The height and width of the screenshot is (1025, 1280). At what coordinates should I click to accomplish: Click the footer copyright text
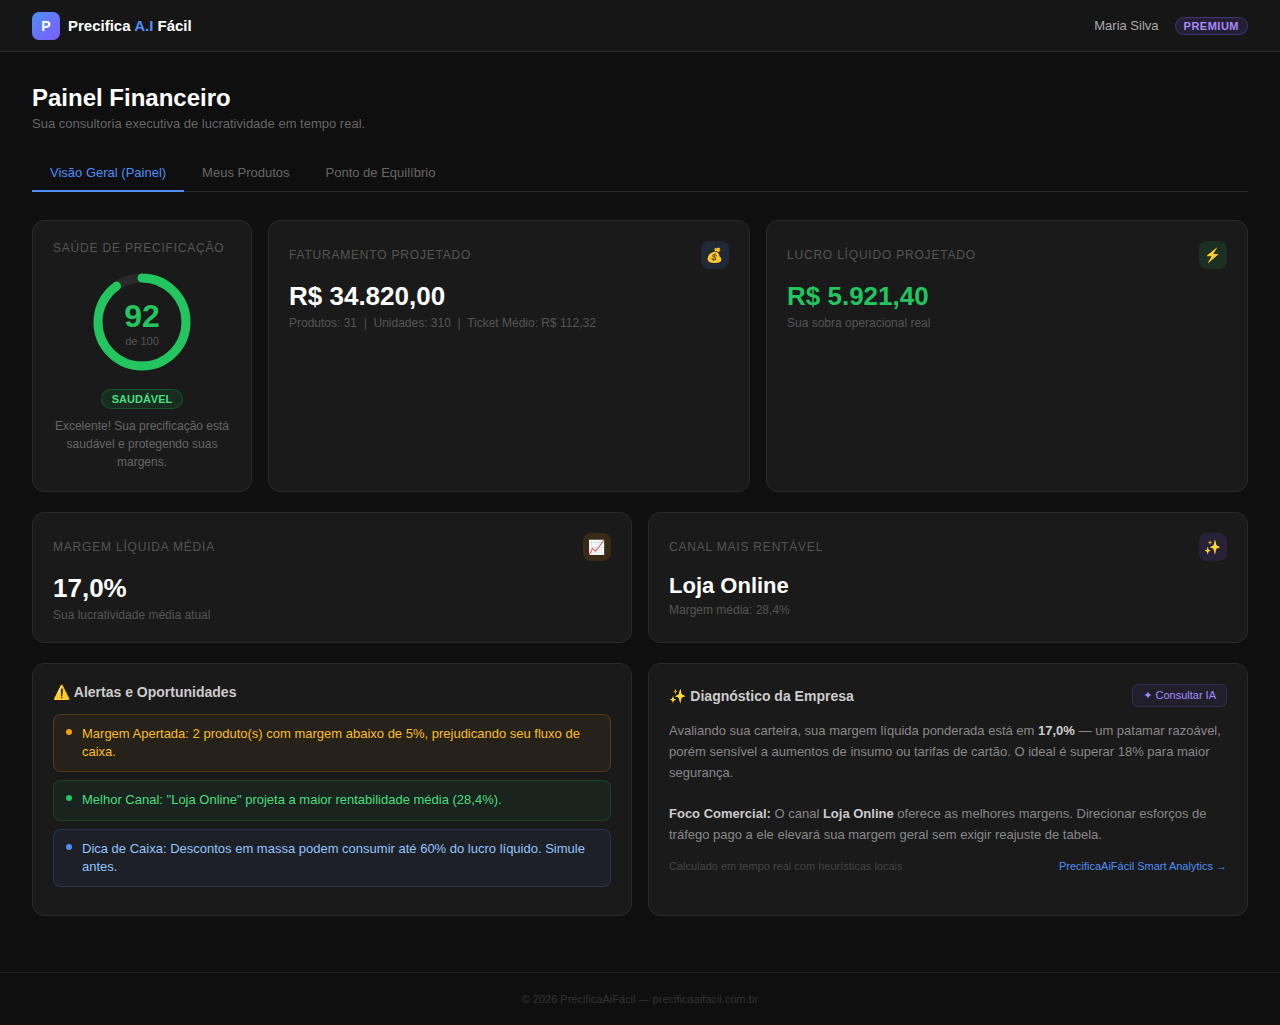640,999
